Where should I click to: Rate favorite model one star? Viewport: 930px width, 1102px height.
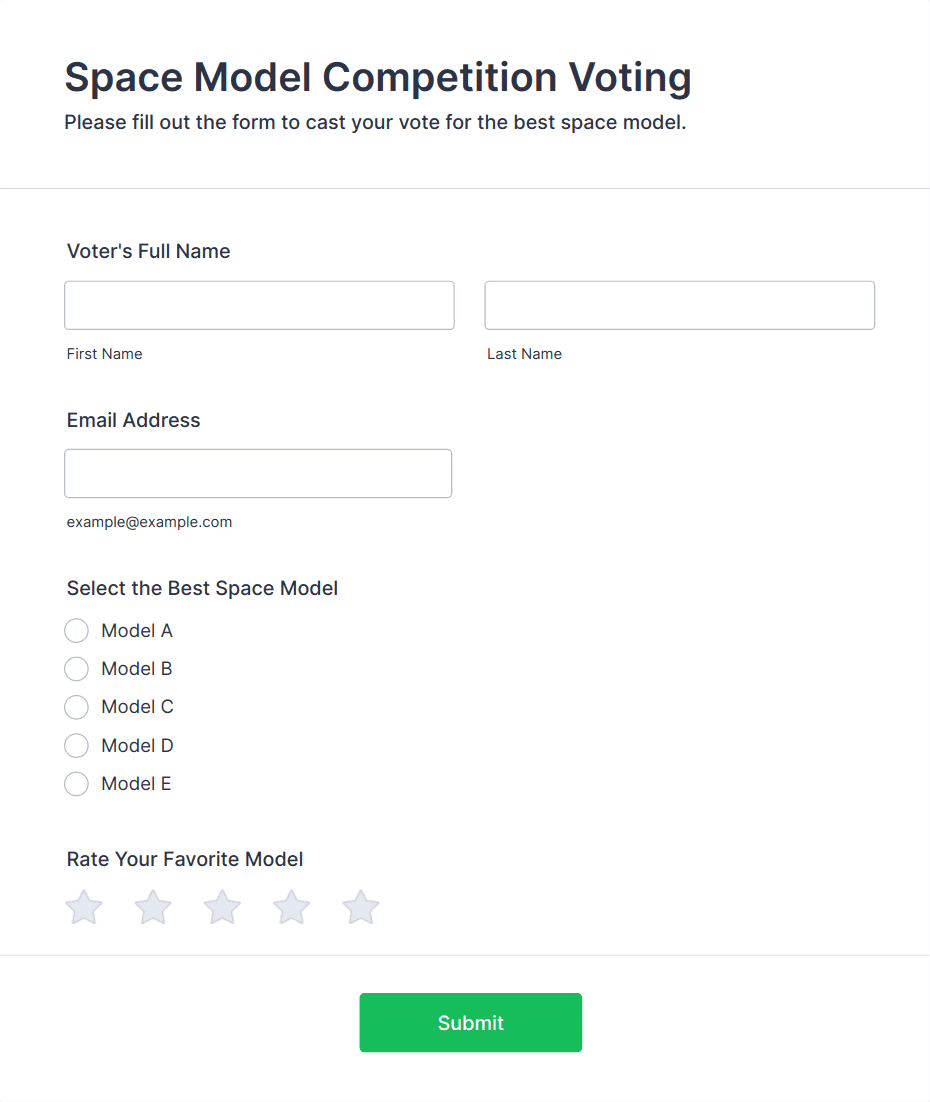(x=84, y=908)
